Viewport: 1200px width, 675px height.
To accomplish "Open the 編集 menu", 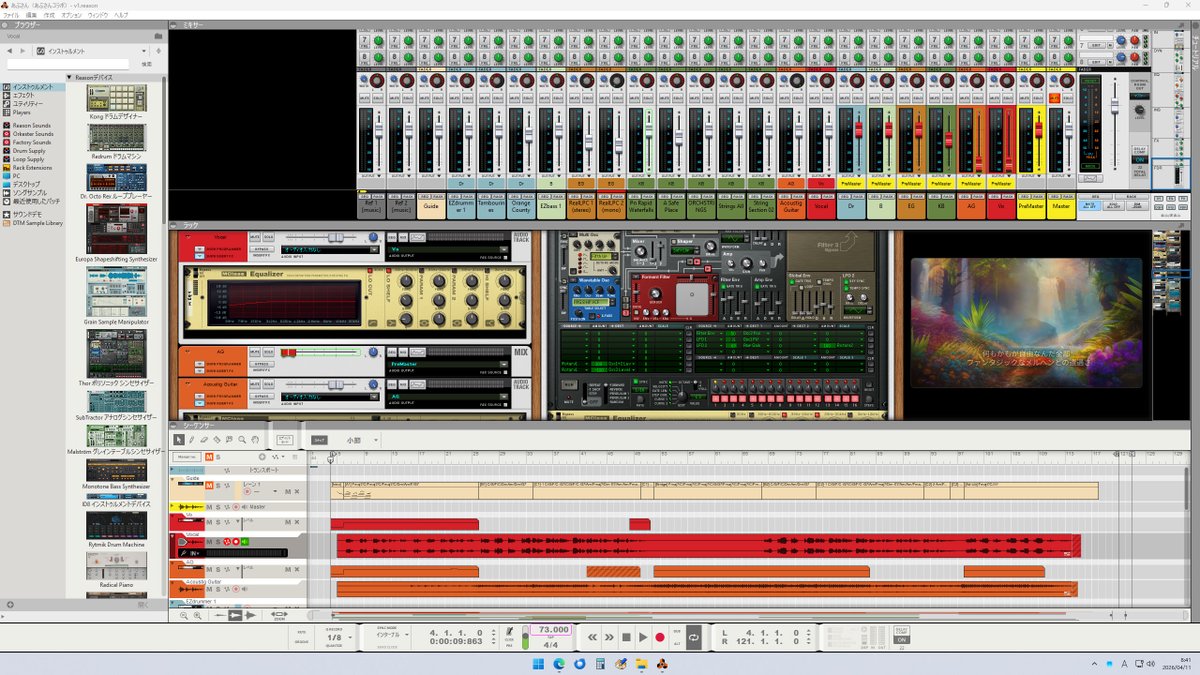I will (32, 16).
